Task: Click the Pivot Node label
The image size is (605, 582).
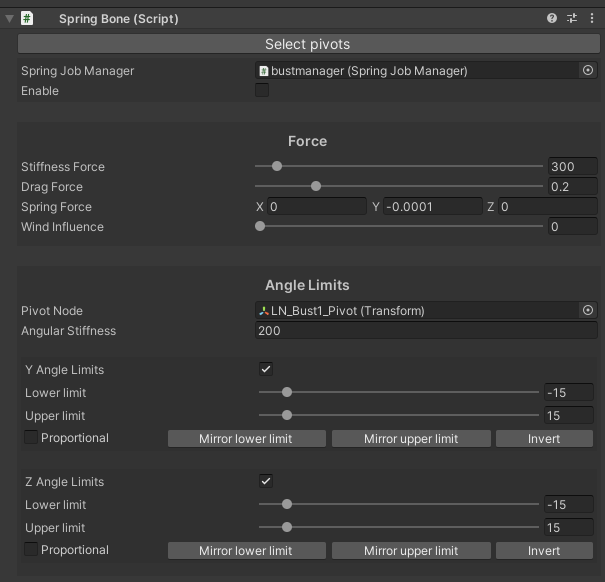Action: (x=52, y=311)
